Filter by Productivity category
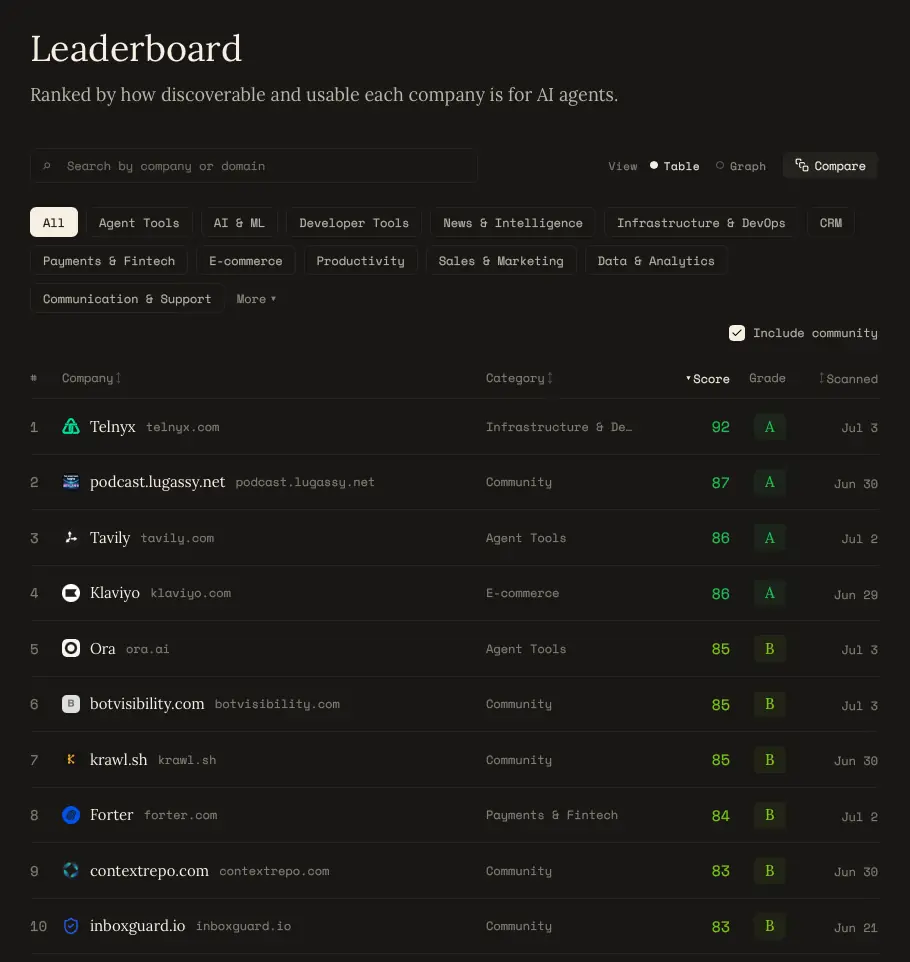The width and height of the screenshot is (910, 962). click(361, 261)
